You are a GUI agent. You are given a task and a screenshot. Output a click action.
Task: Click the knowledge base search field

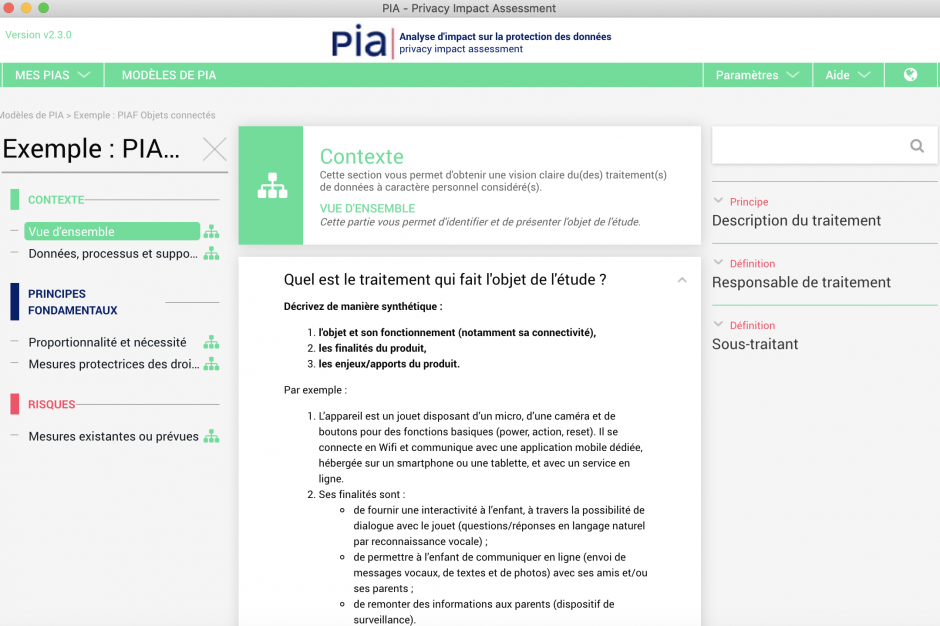point(824,145)
